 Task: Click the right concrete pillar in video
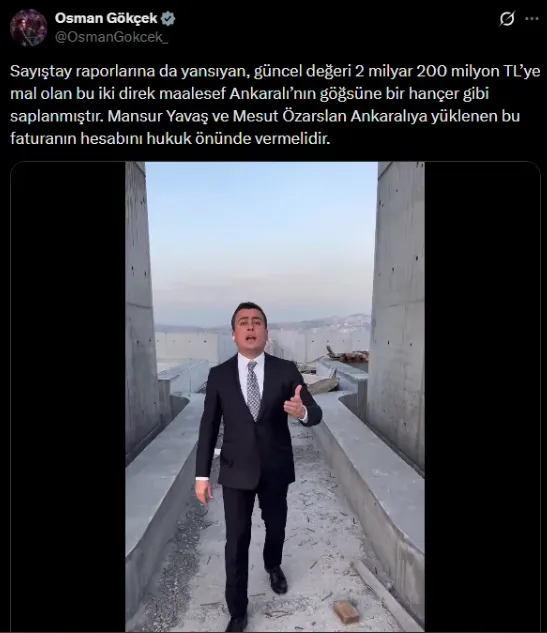click(x=398, y=315)
